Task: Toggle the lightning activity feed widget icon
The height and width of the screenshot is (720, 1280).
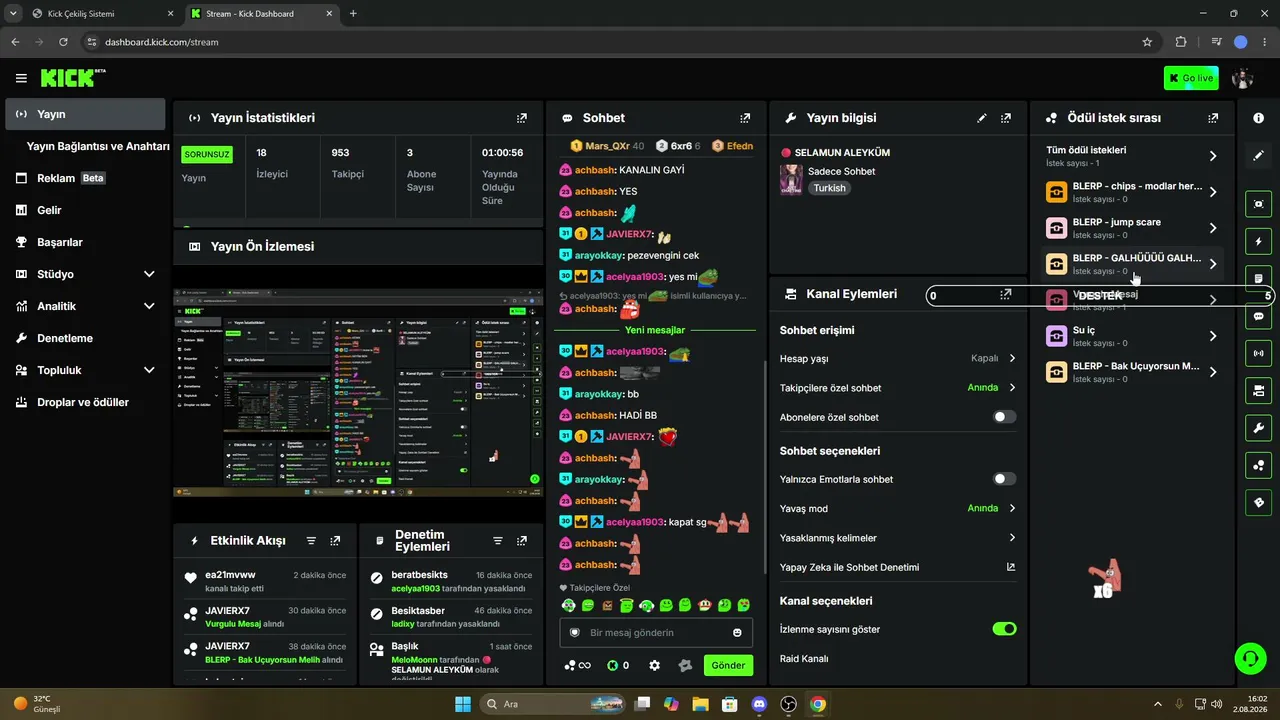Action: [x=1259, y=241]
